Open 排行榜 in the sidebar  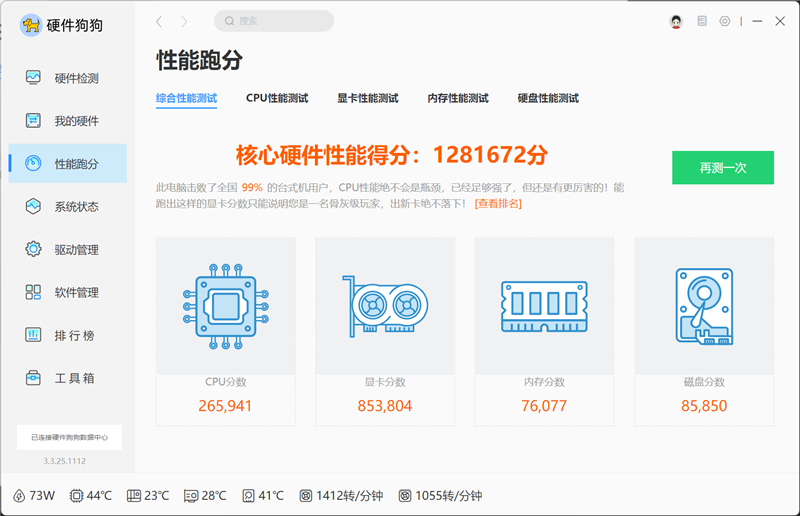[x=67, y=335]
